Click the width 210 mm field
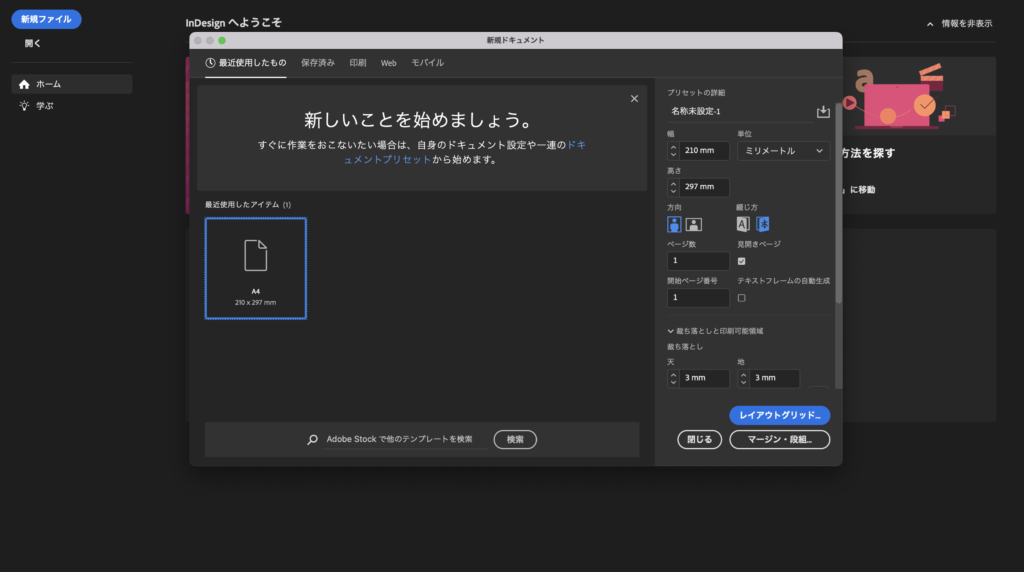The height and width of the screenshot is (572, 1024). (x=704, y=151)
